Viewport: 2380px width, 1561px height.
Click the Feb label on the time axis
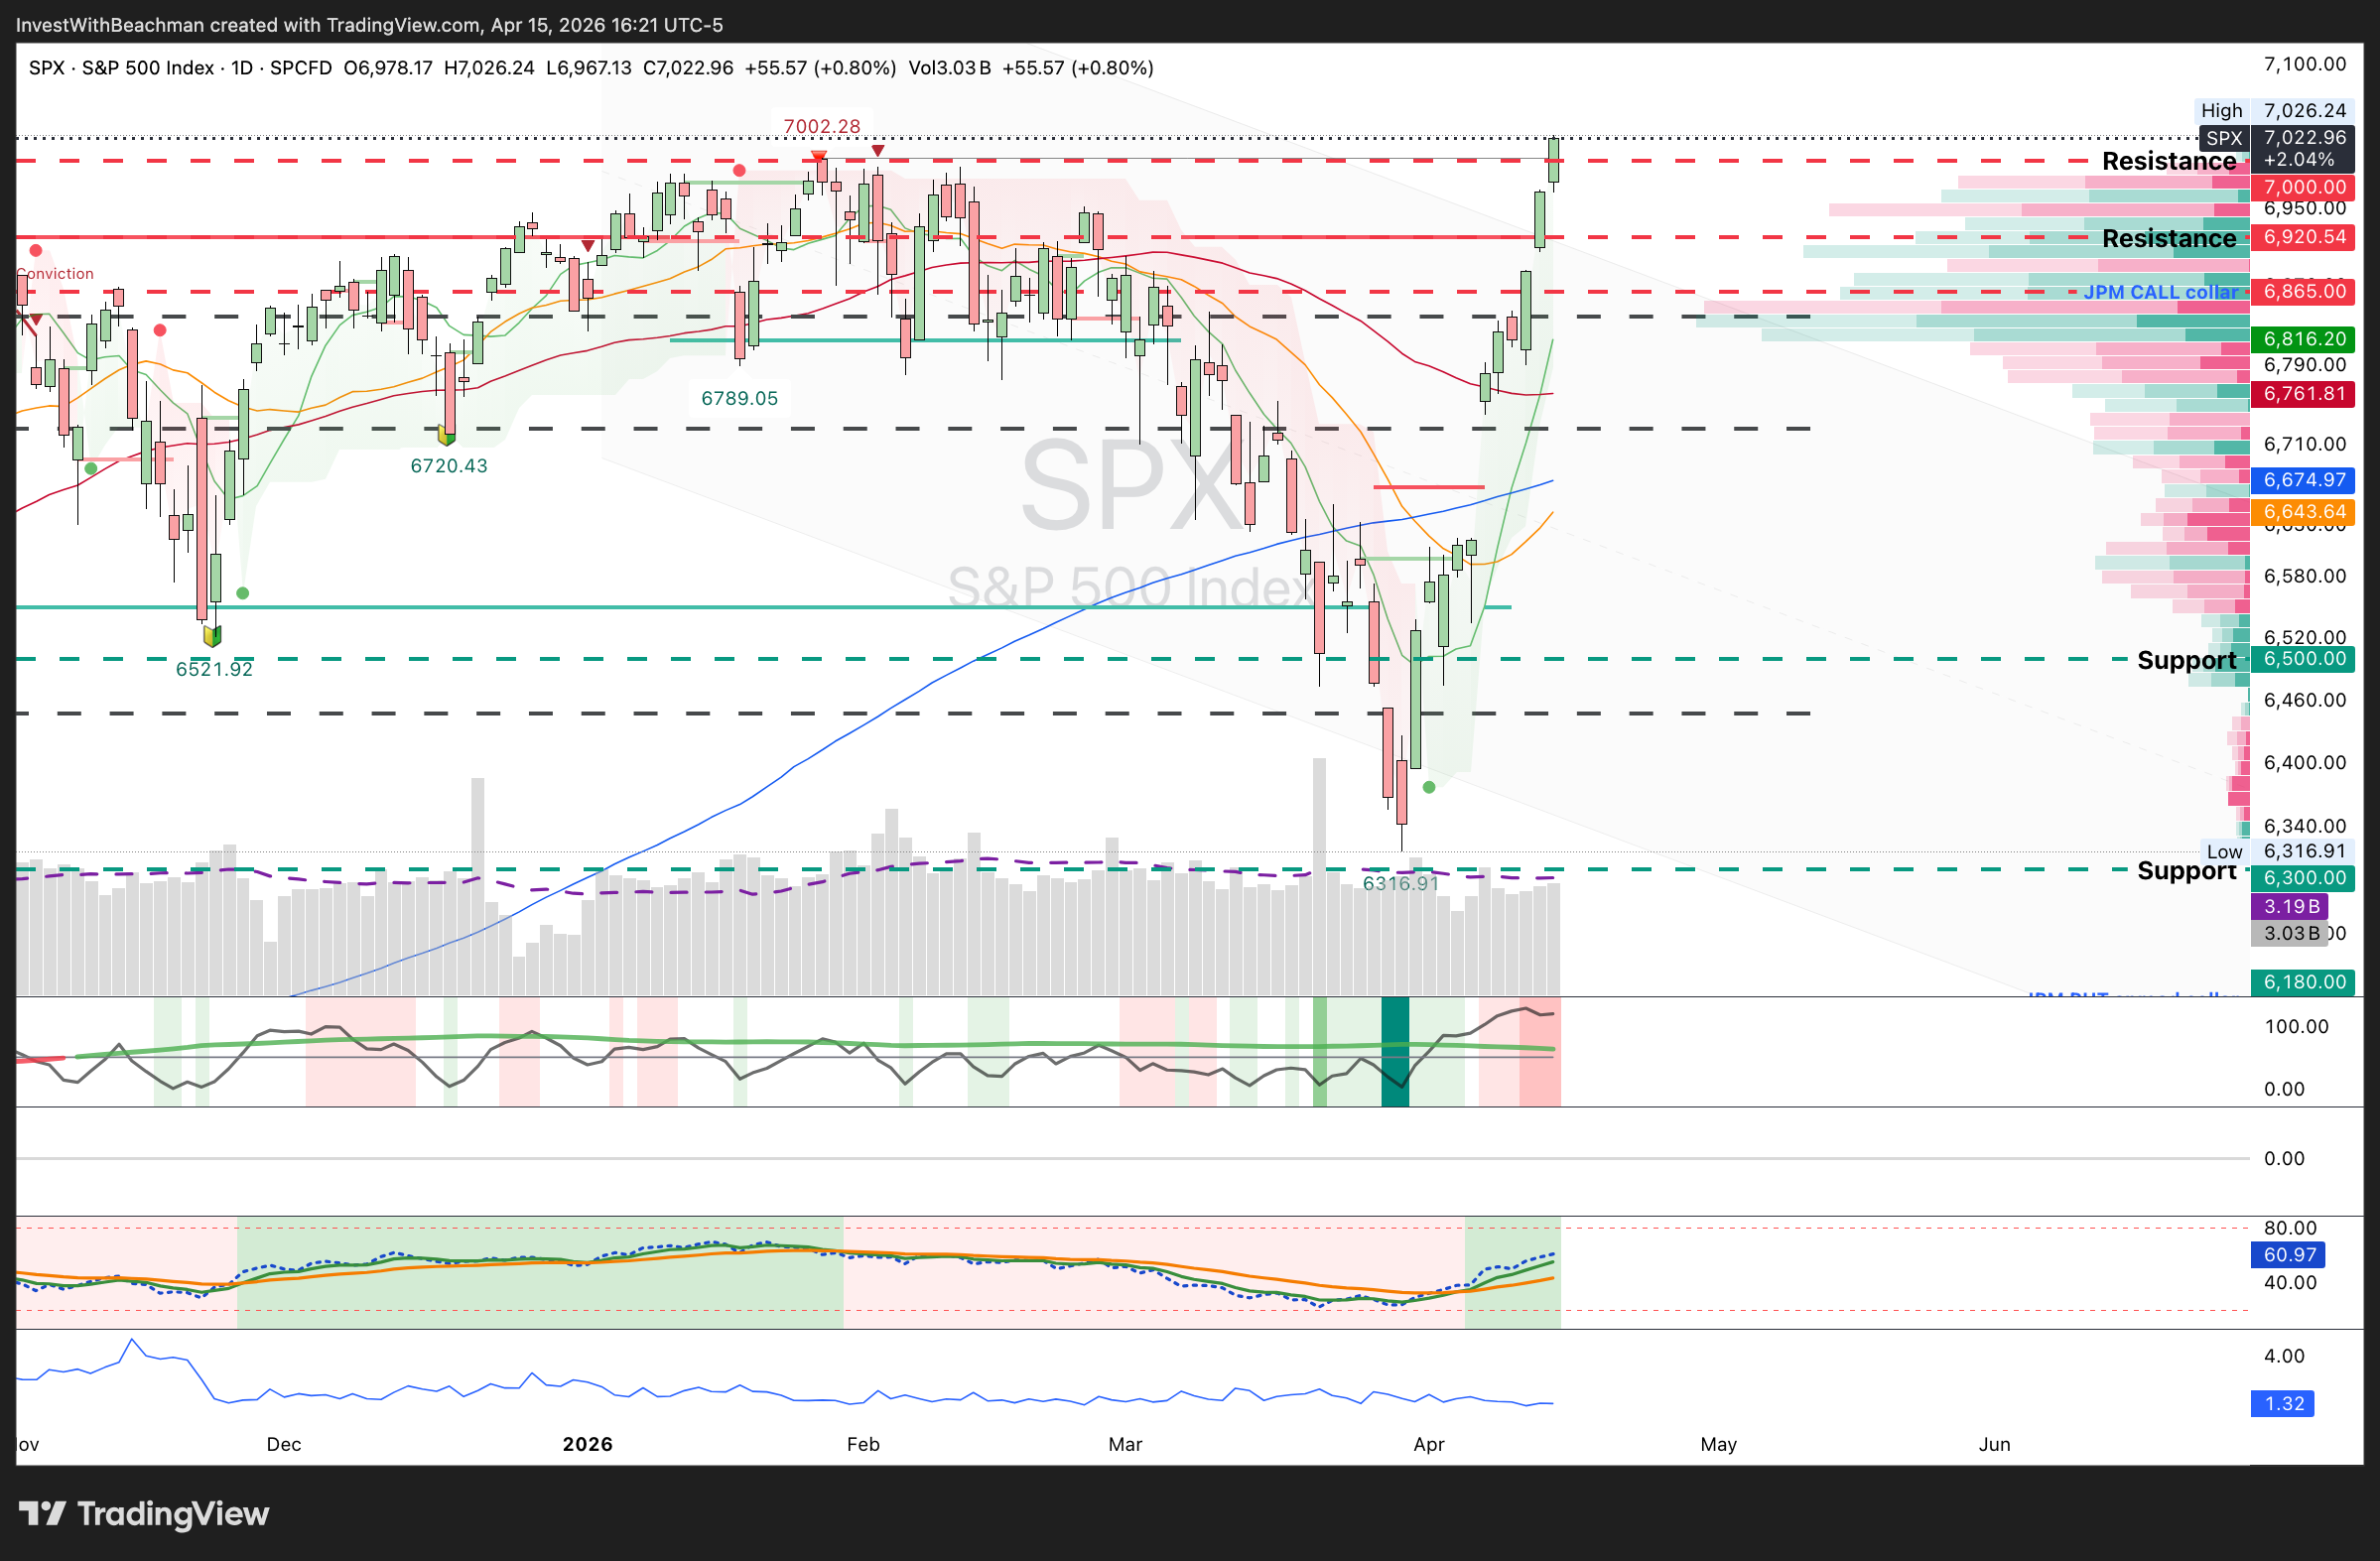click(x=863, y=1444)
